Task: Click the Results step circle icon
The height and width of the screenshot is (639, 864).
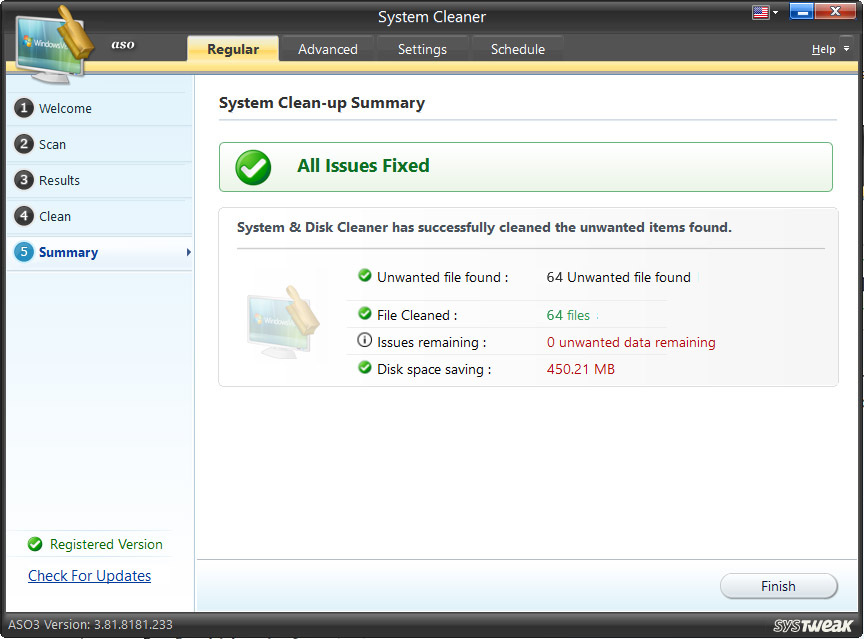Action: [x=23, y=180]
